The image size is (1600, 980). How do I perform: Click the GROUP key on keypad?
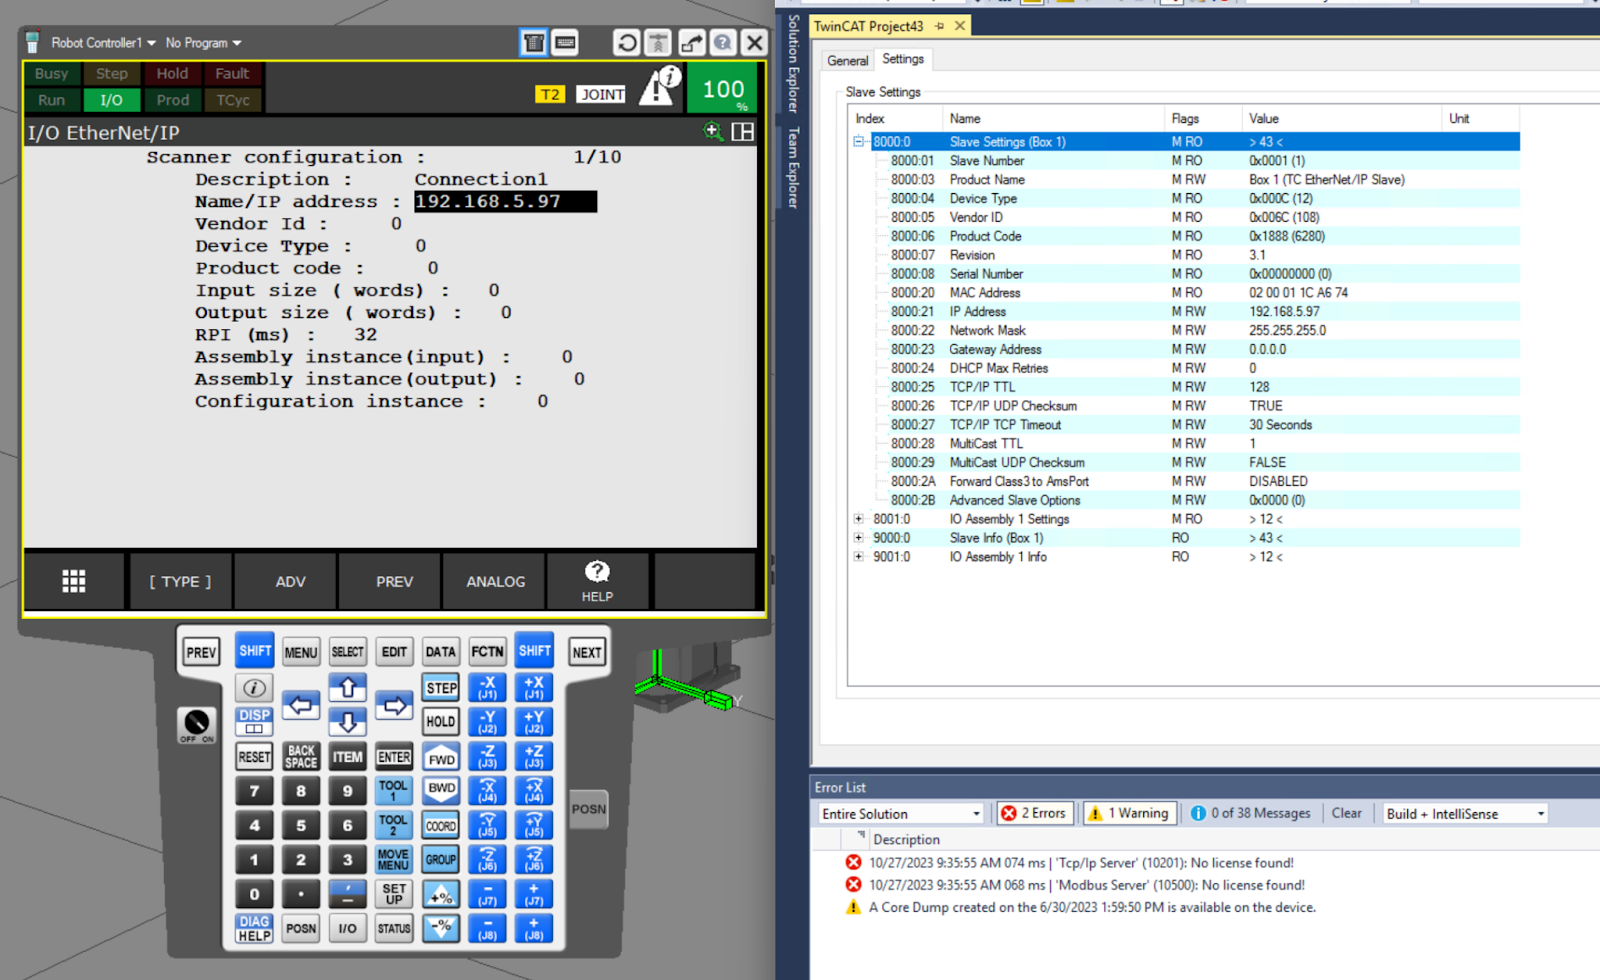pyautogui.click(x=441, y=860)
